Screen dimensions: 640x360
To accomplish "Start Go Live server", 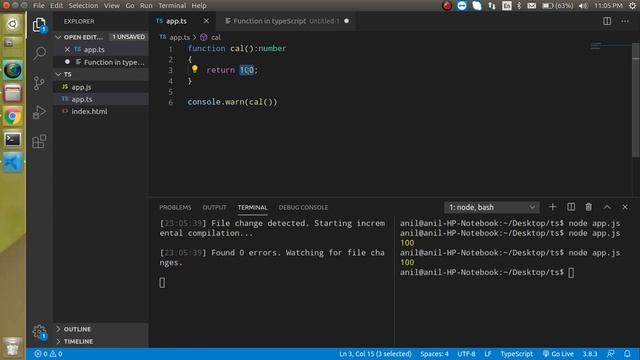I will point(558,354).
